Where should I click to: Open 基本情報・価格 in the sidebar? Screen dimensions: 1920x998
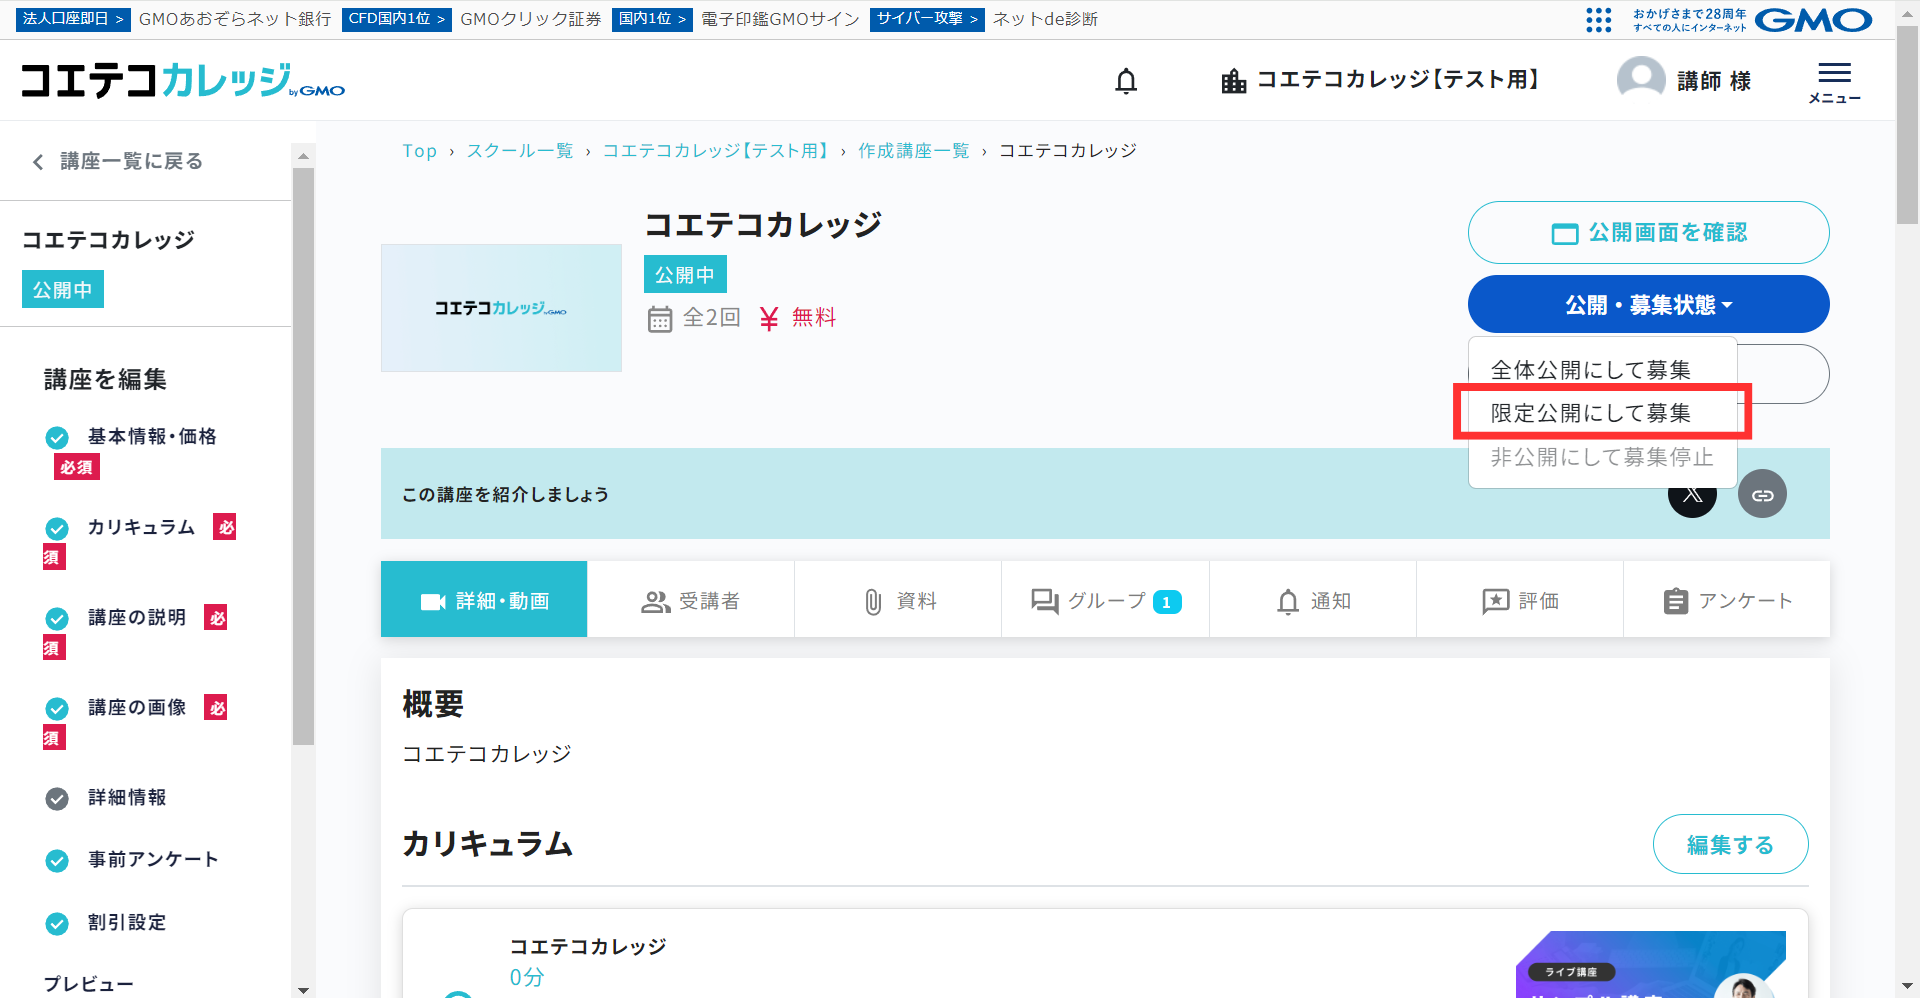(x=151, y=437)
